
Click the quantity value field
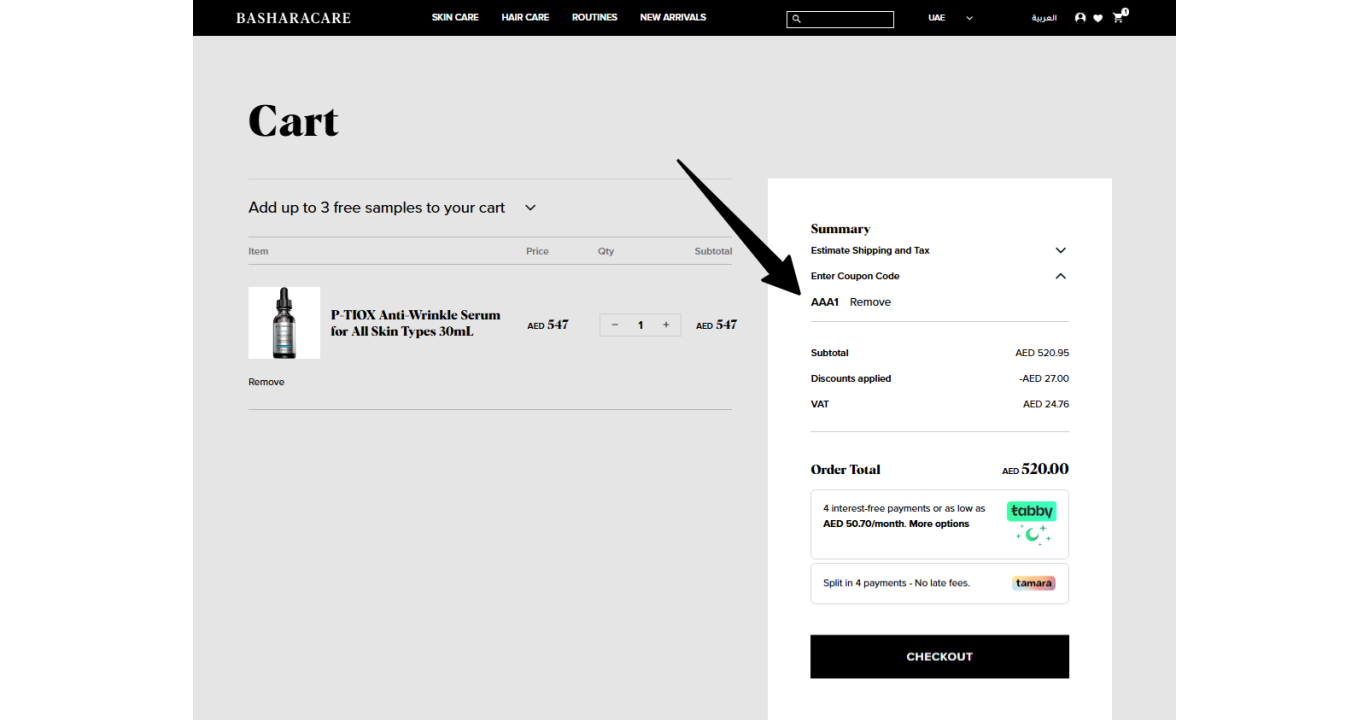click(x=640, y=325)
